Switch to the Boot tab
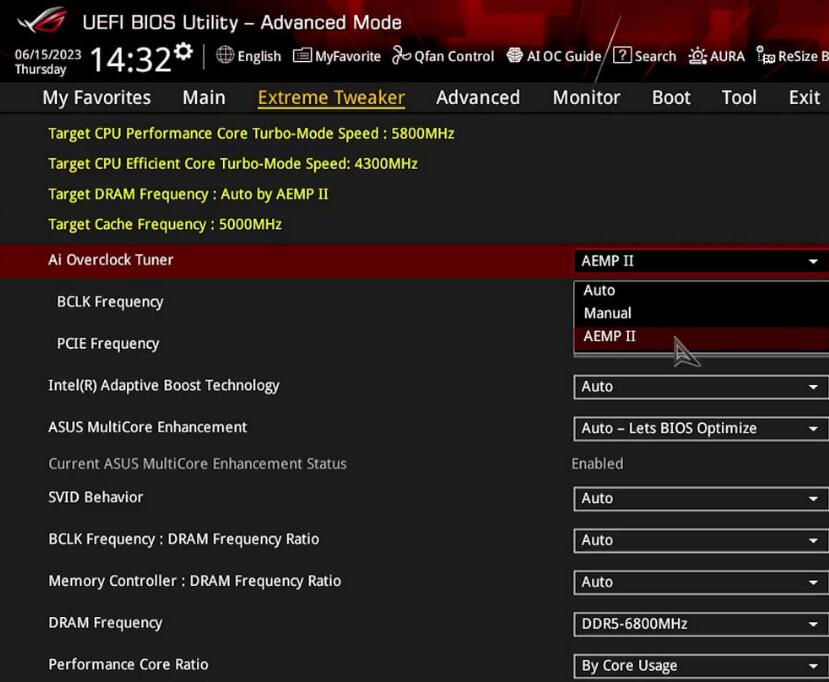This screenshot has height=682, width=829. [x=671, y=98]
